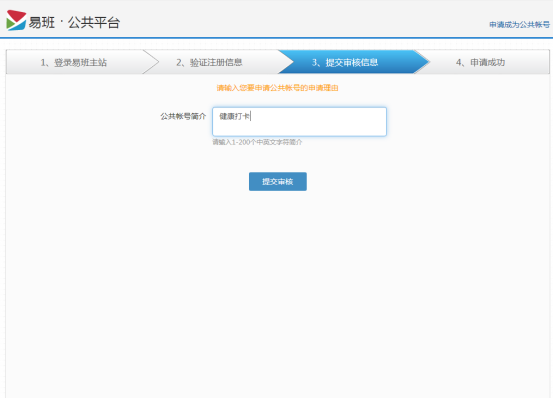Screen dimensions: 554x398
Task: Focus the 公共帐号简介 text box
Action: point(299,122)
